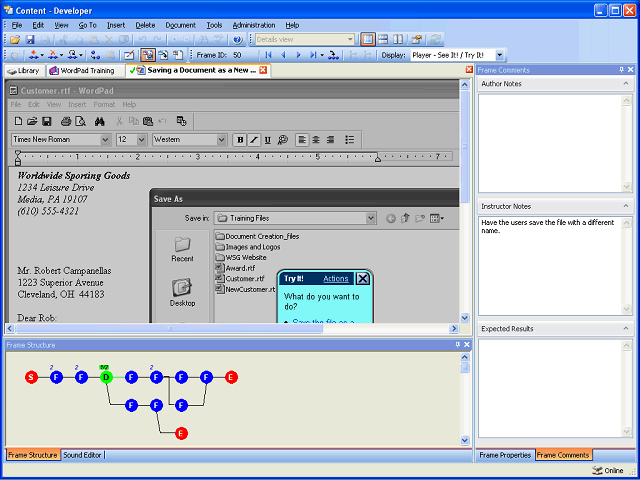Open the Save in folder dropdown
This screenshot has height=480, width=640.
[371, 218]
